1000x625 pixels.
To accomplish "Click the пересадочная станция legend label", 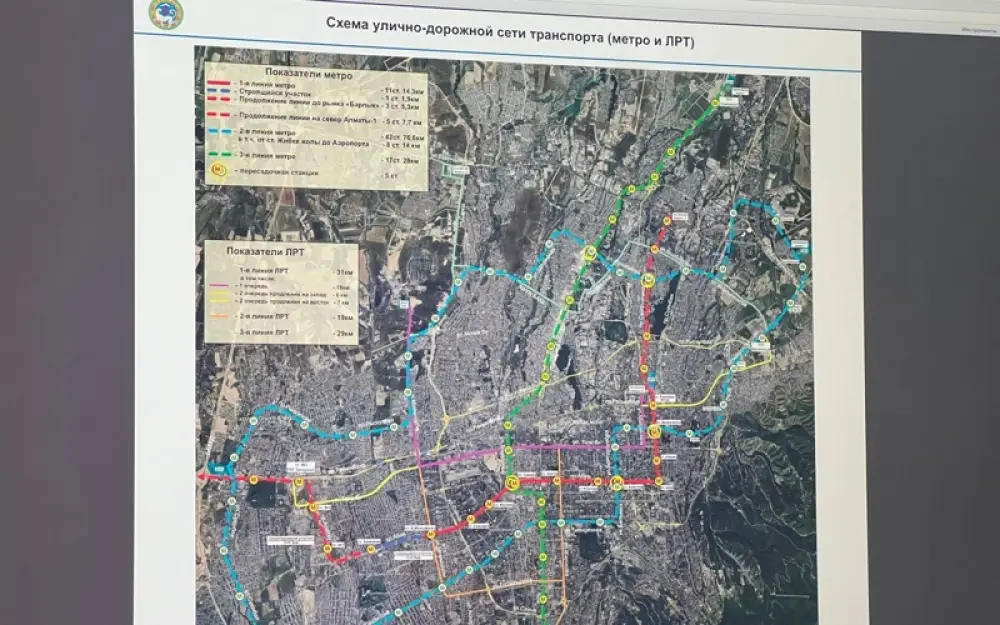I will [280, 172].
